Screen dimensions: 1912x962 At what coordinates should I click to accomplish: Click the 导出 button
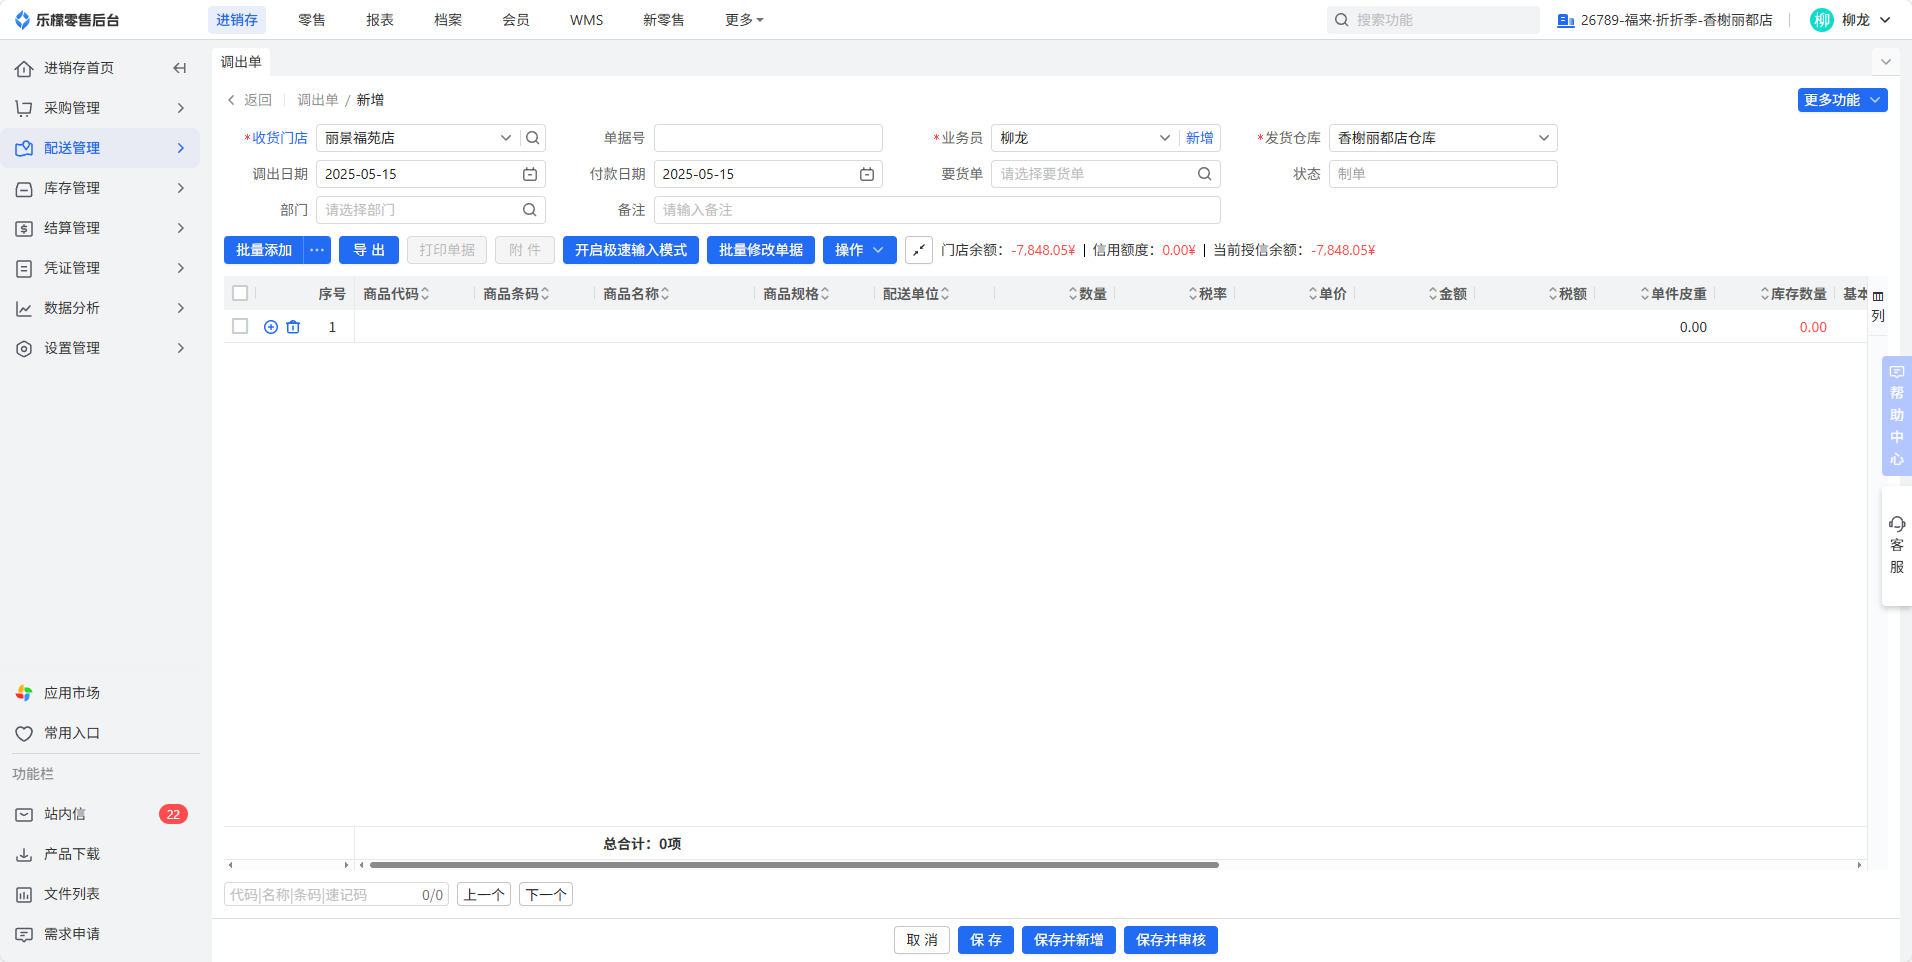point(369,250)
